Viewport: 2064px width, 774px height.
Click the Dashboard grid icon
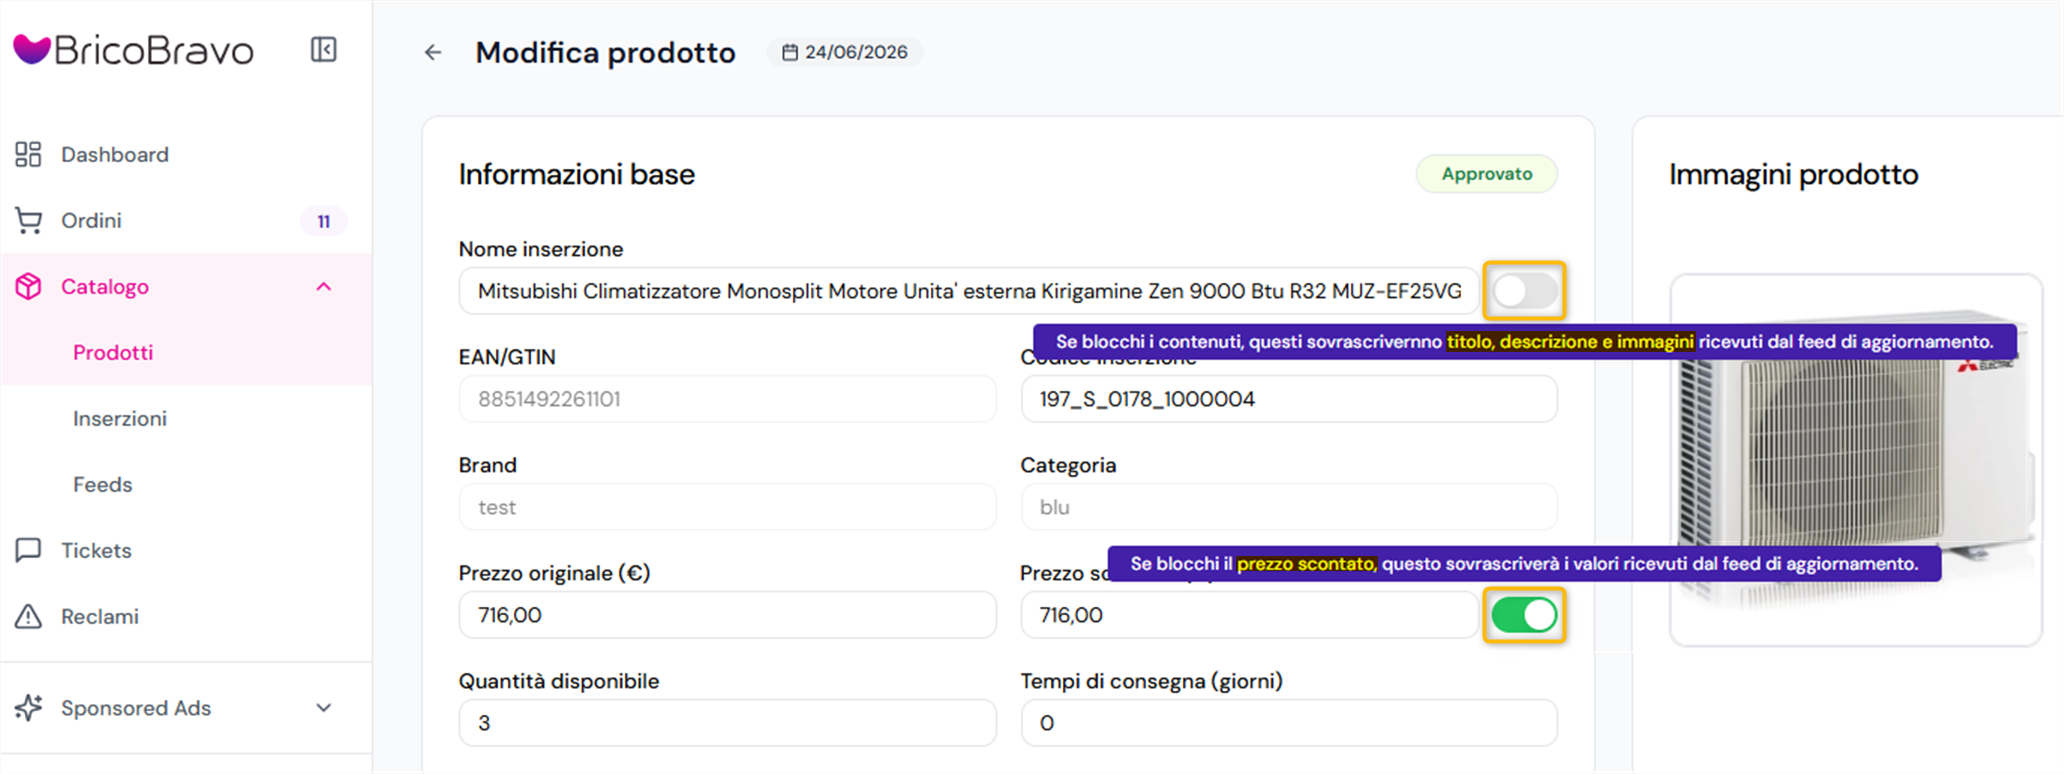click(x=28, y=154)
